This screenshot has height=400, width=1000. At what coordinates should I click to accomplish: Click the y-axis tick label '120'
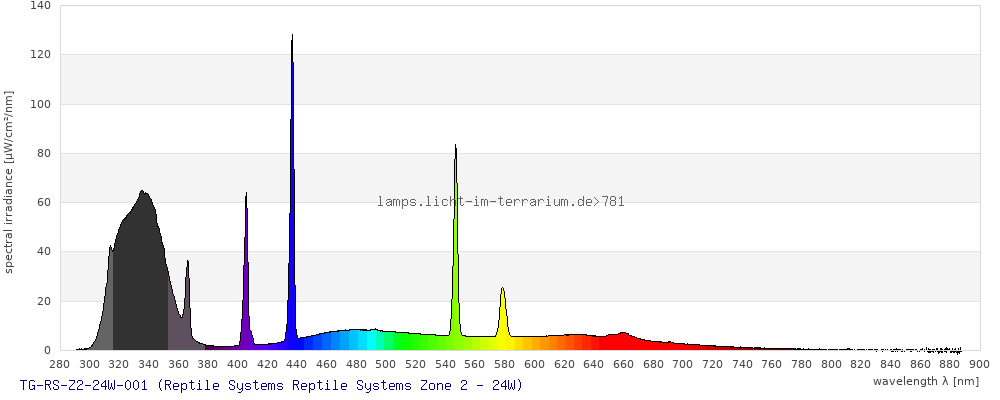[x=40, y=55]
